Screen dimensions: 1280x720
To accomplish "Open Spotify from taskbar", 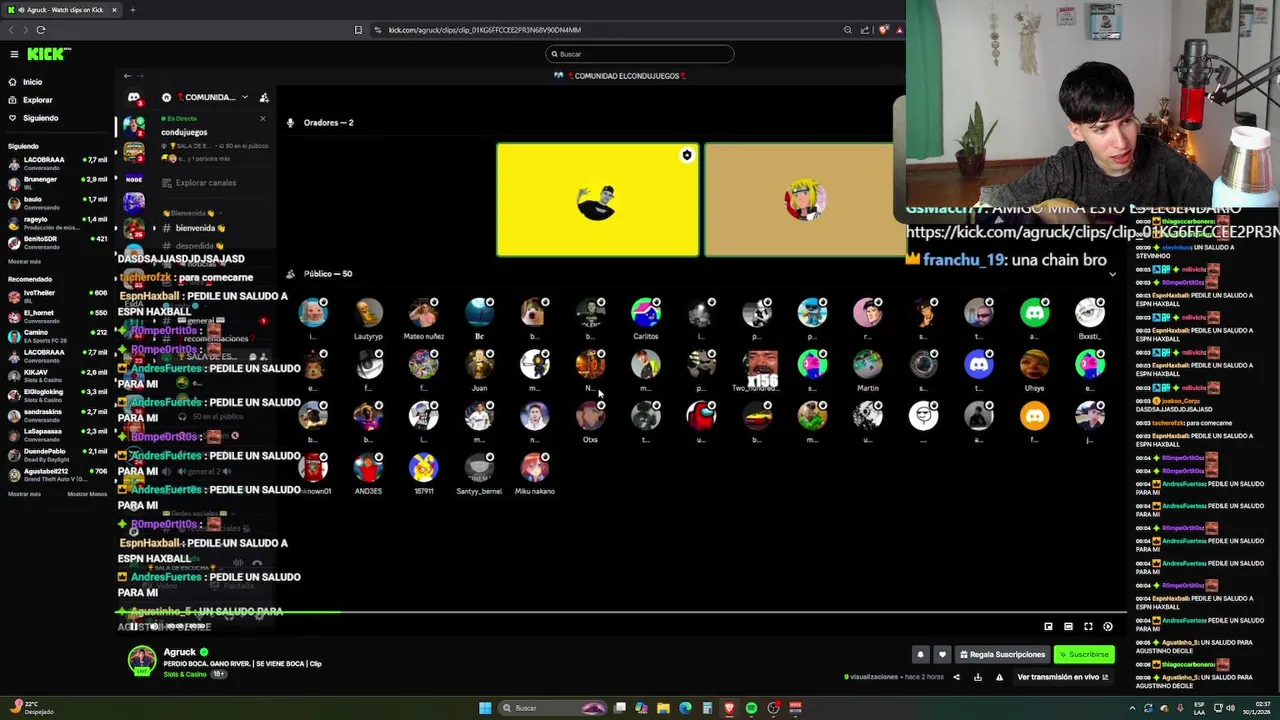I will (751, 708).
